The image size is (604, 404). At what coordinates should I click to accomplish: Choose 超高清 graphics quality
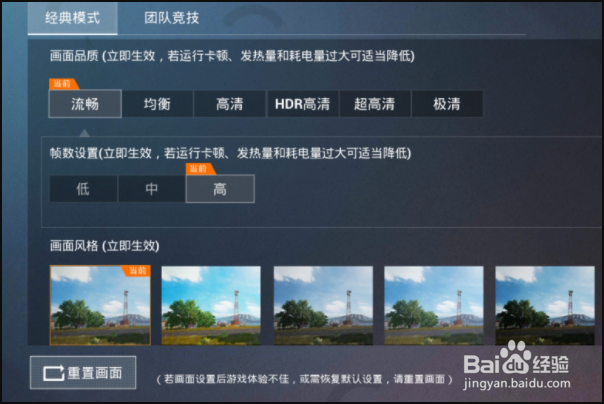click(374, 104)
